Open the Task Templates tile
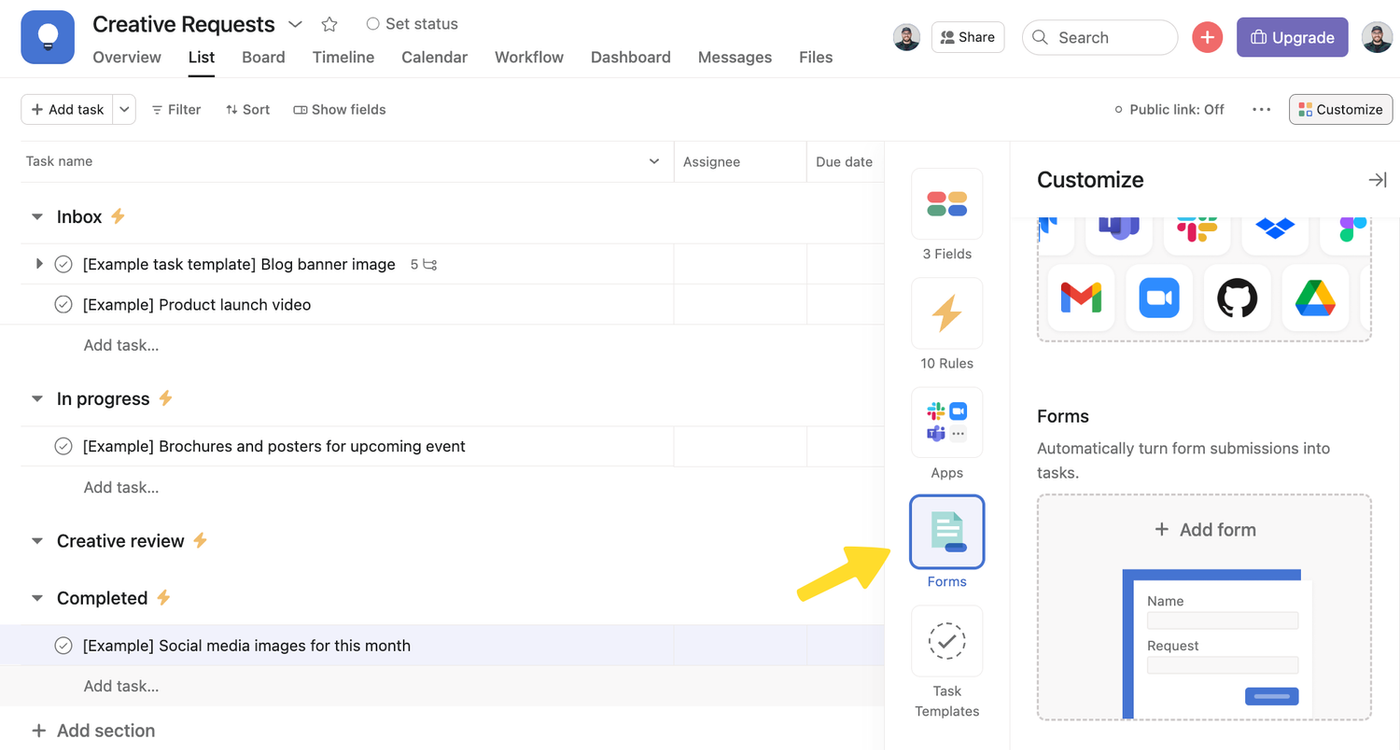The height and width of the screenshot is (750, 1400). (946, 642)
